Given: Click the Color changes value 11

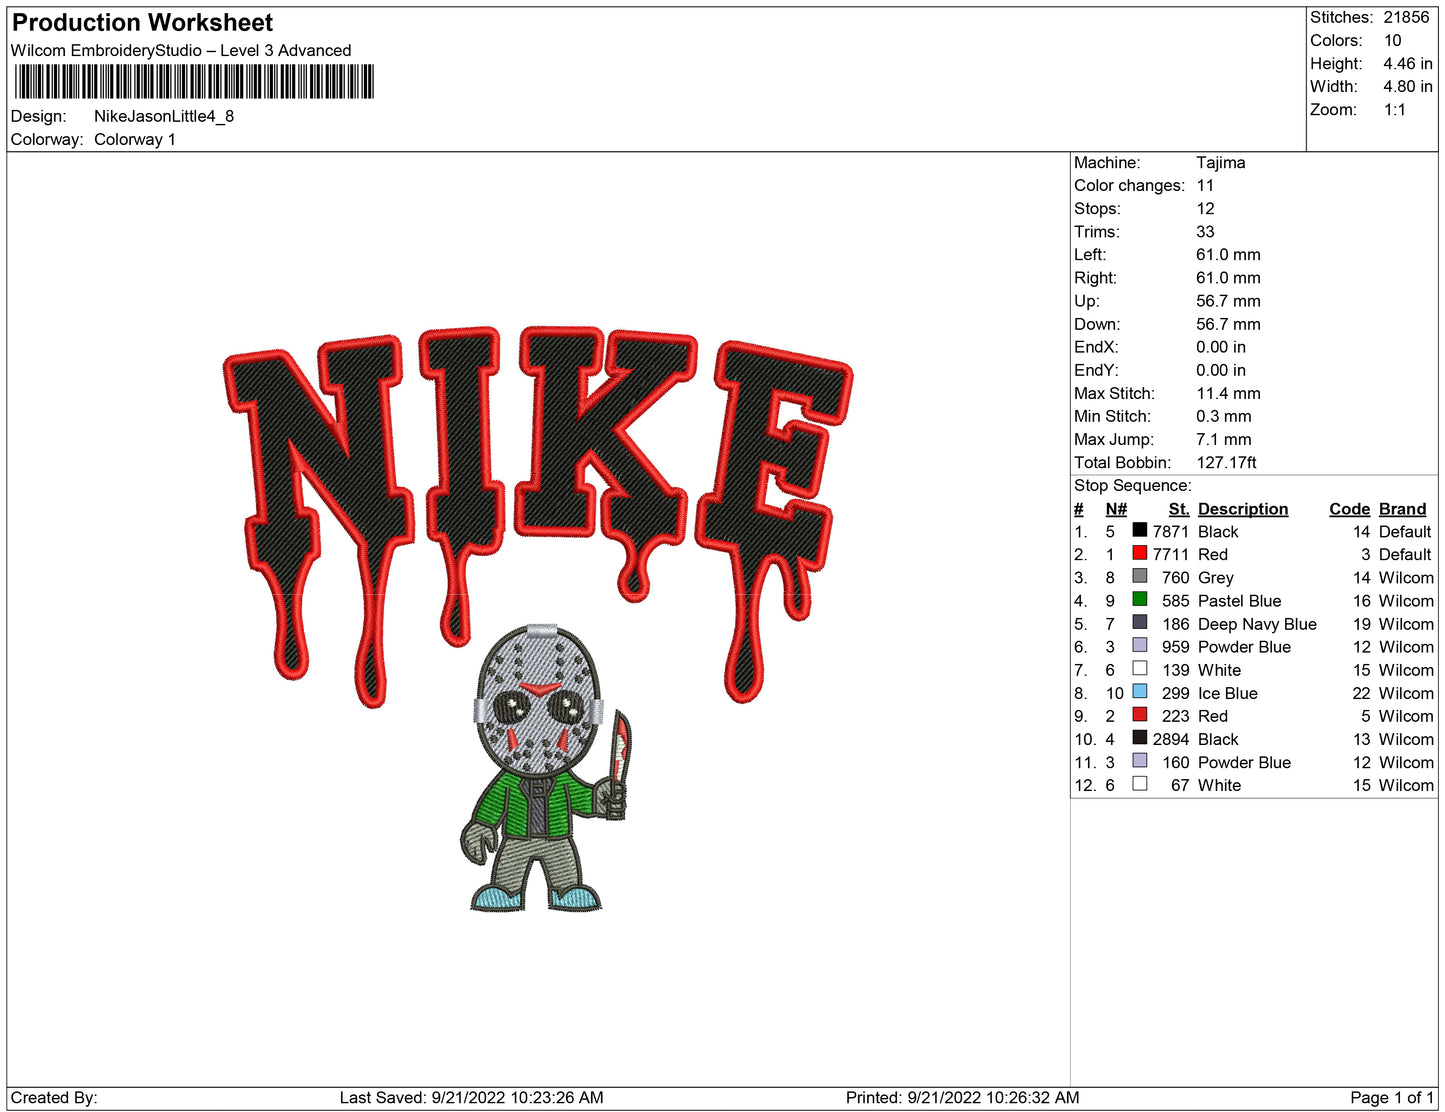Looking at the screenshot, I should pyautogui.click(x=1205, y=185).
